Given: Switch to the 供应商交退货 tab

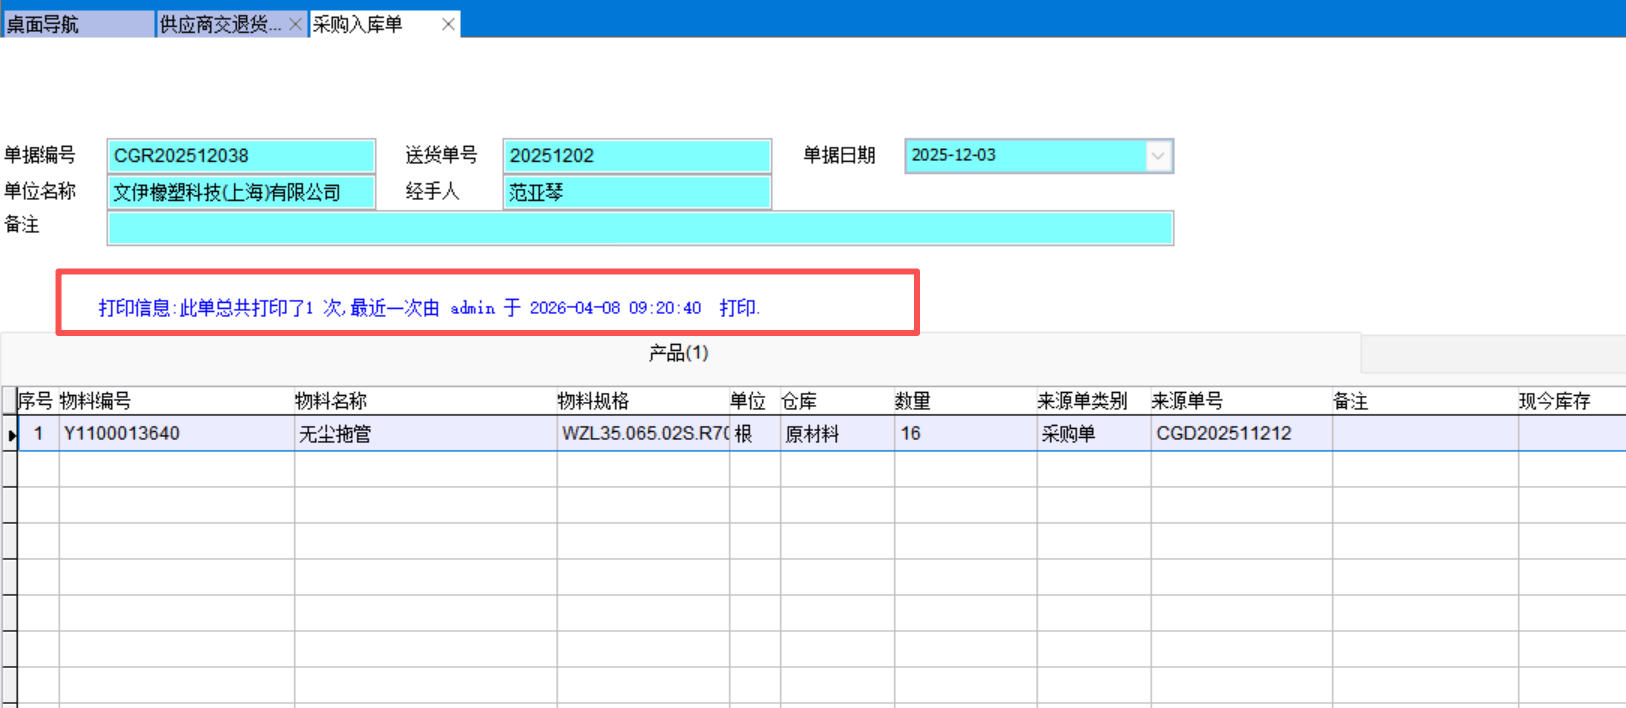Looking at the screenshot, I should (220, 25).
